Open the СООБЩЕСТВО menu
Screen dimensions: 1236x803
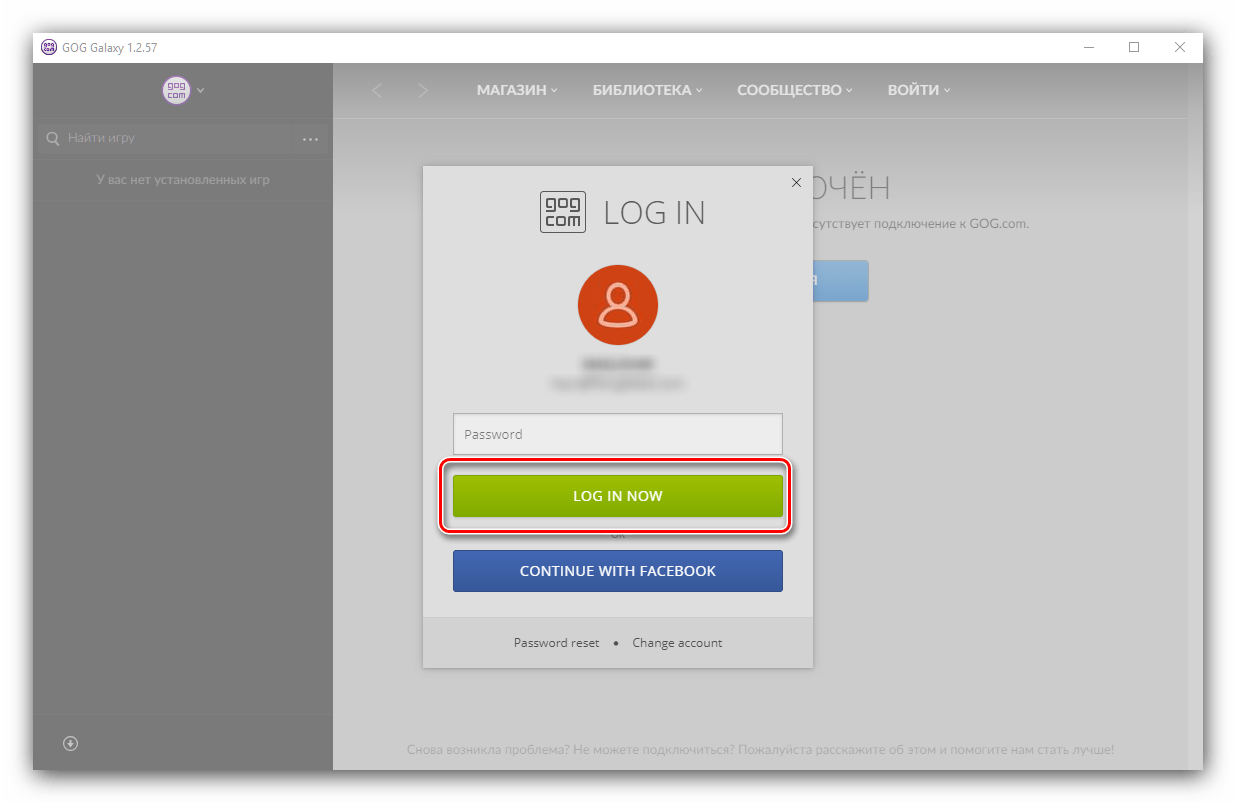point(795,90)
